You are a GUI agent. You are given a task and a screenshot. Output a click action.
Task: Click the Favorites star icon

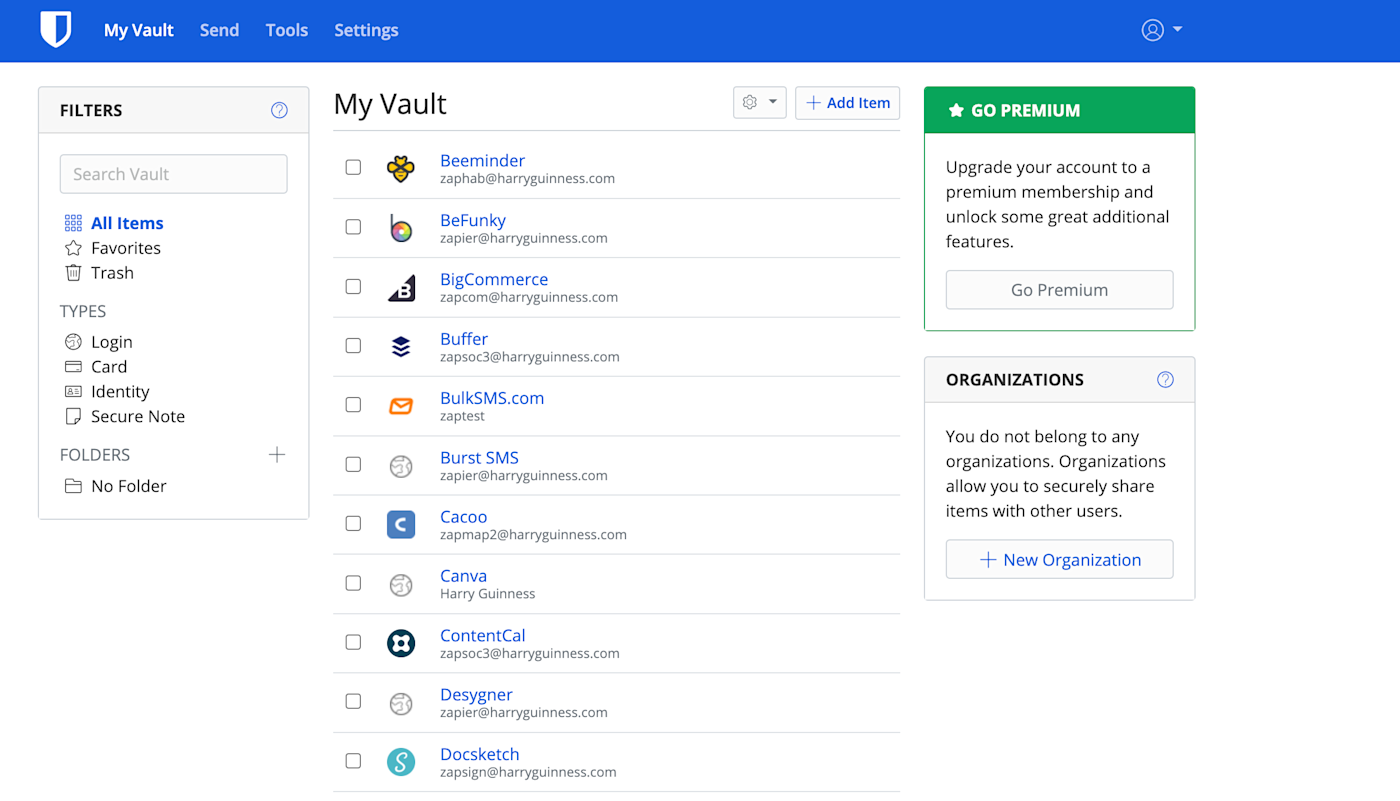click(x=73, y=248)
